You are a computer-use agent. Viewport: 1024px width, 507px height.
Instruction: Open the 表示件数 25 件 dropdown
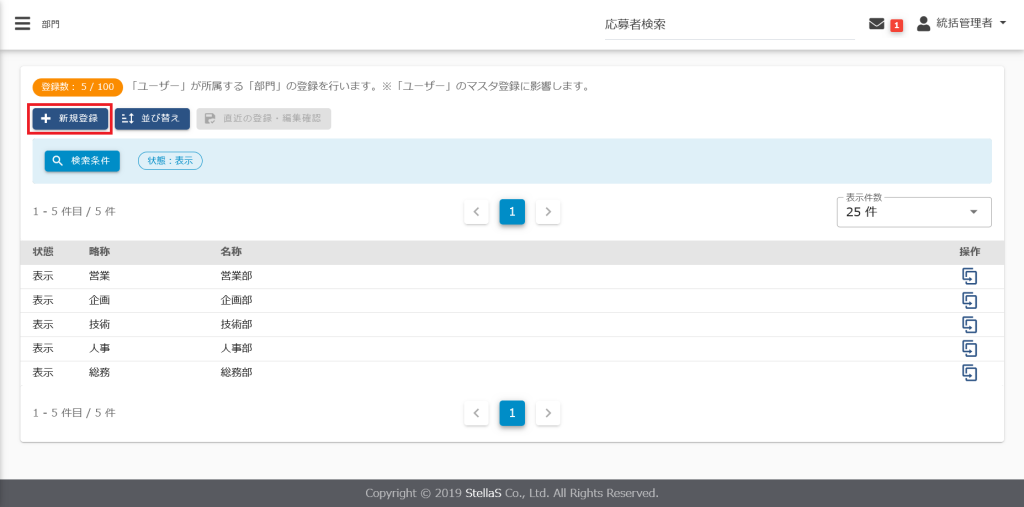[x=913, y=212]
